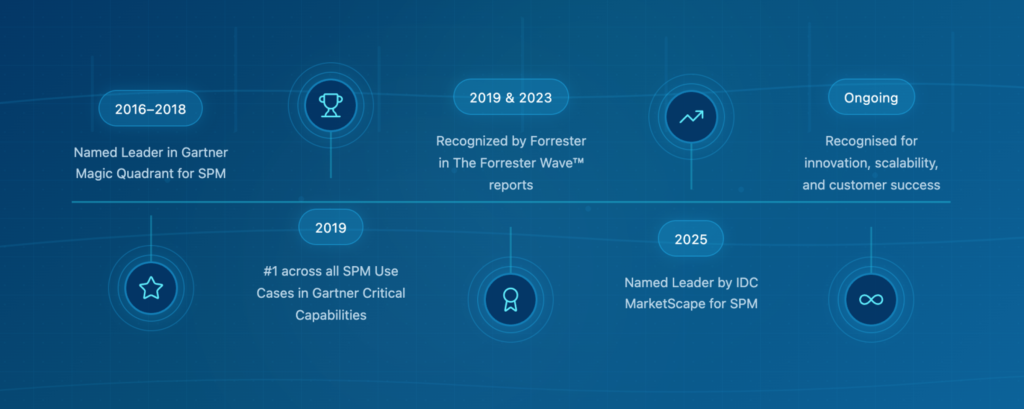Click the upward trending arrow icon
This screenshot has height=409, width=1024.
(691, 116)
